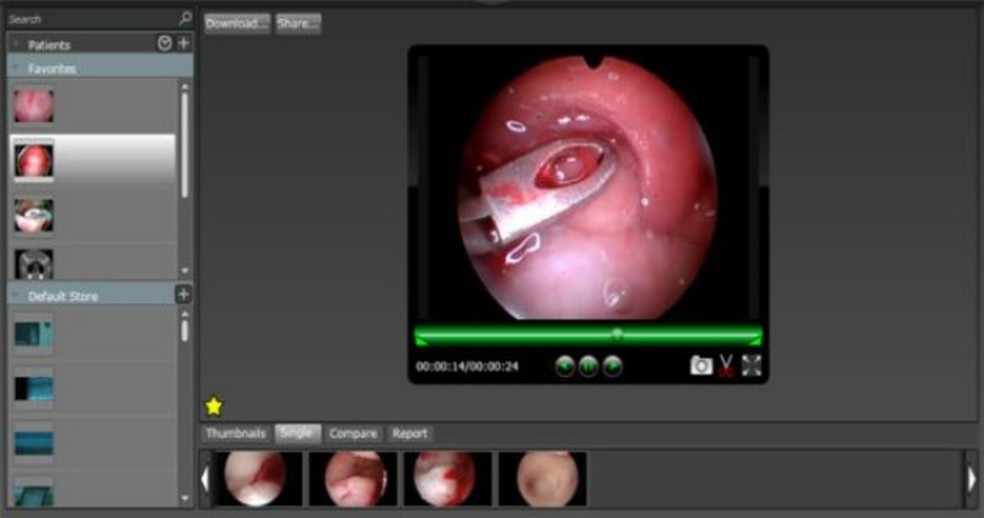Add an item to Default Store with plus
Image resolution: width=984 pixels, height=518 pixels.
183,294
